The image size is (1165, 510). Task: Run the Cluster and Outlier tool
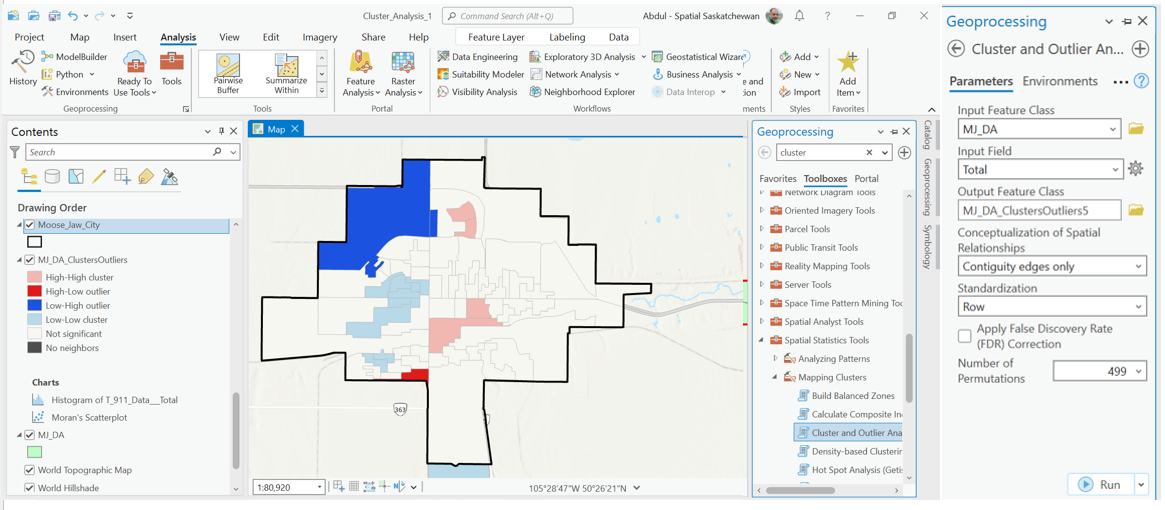pyautogui.click(x=1099, y=485)
